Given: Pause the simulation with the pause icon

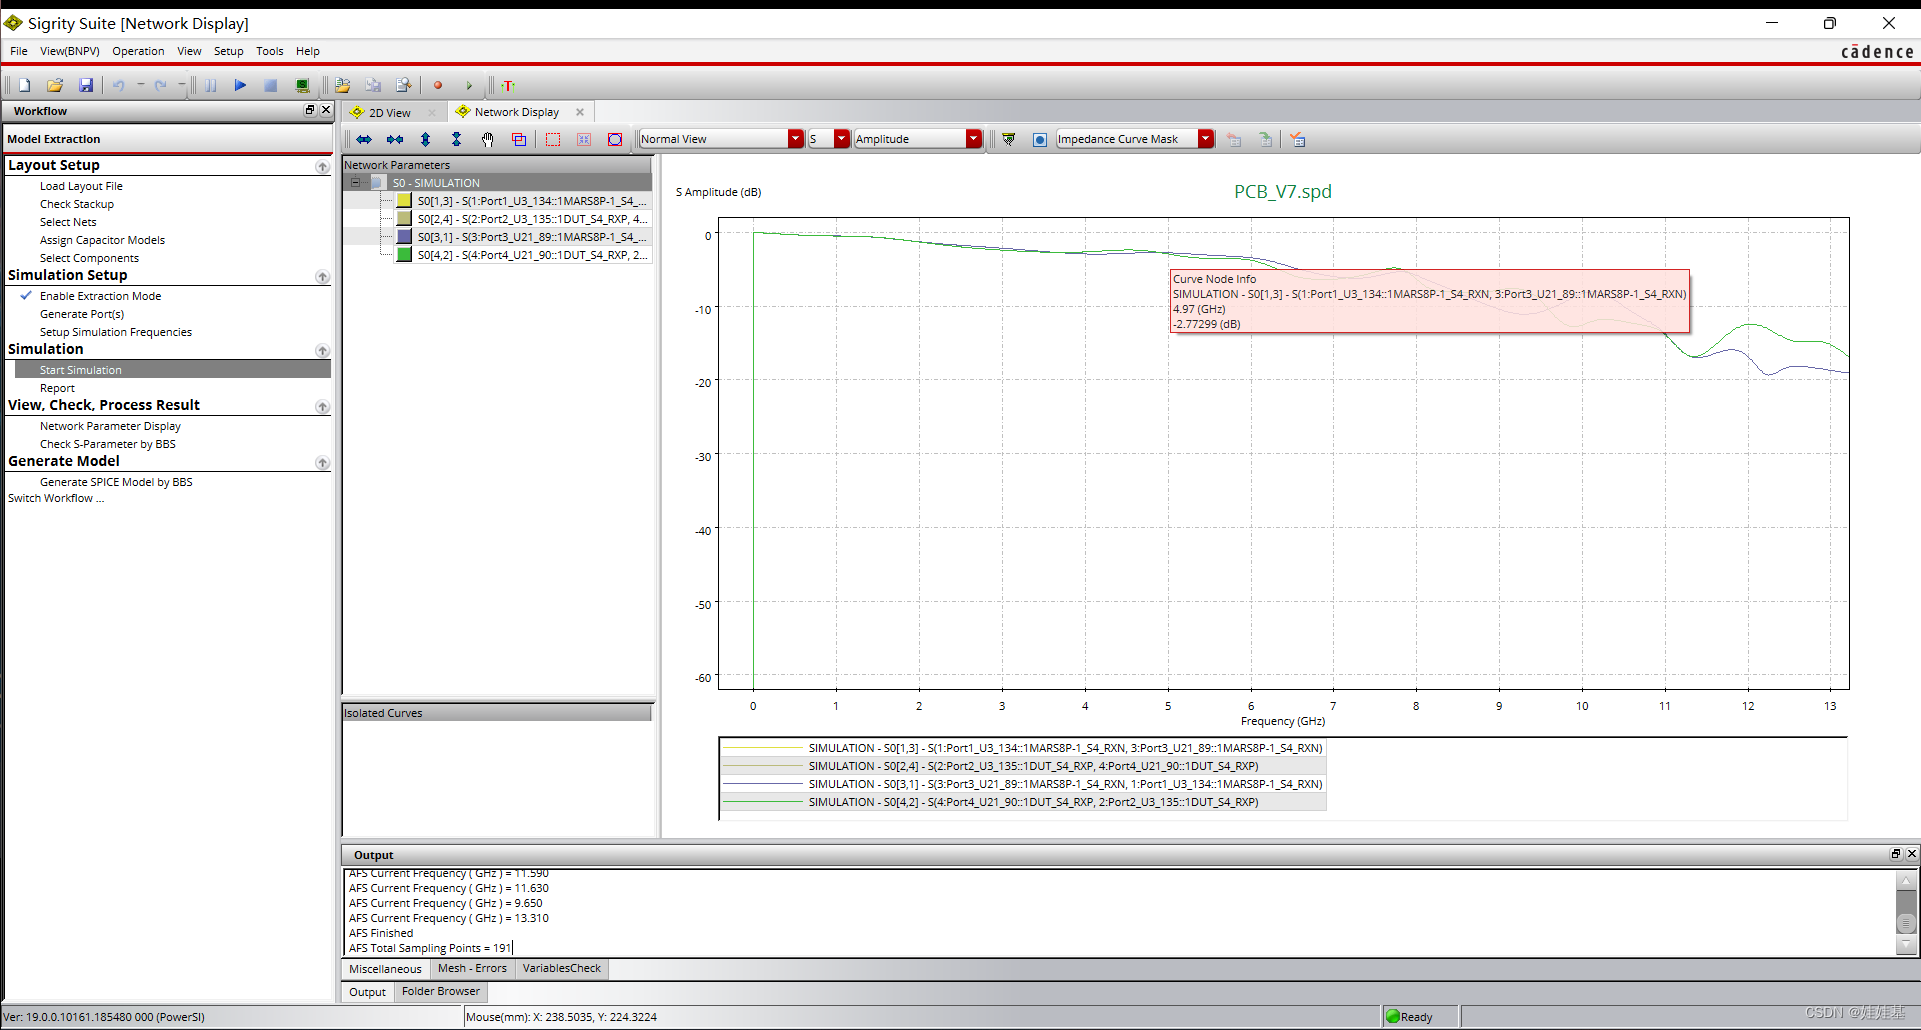Looking at the screenshot, I should click(x=211, y=86).
